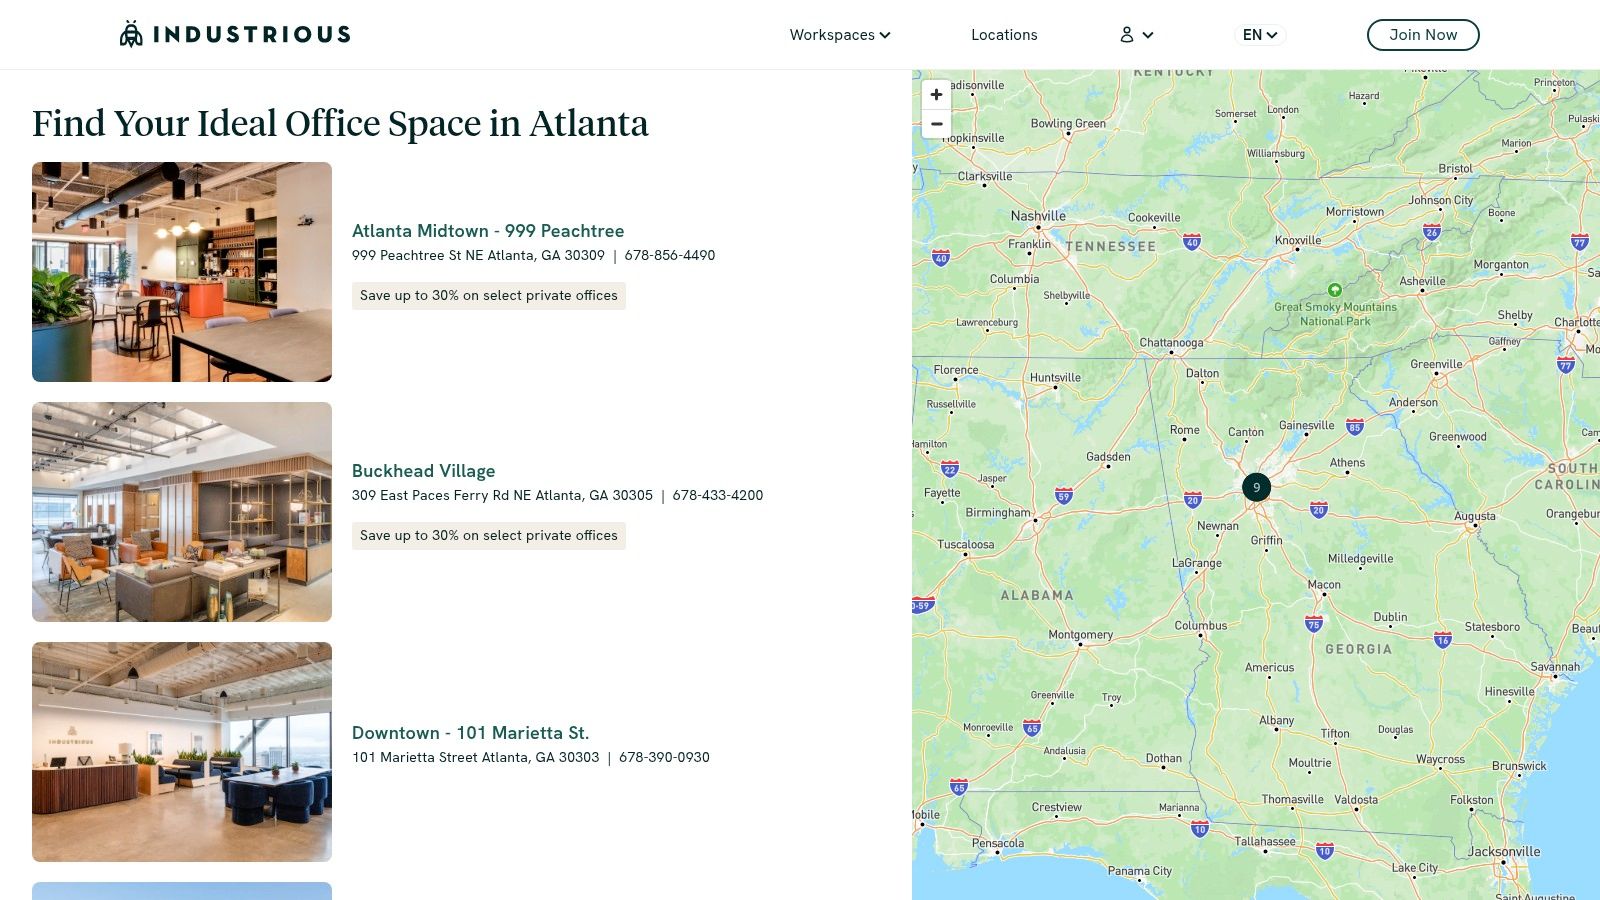View the Atlanta Midtown office photo
1600x900 pixels.
click(182, 272)
